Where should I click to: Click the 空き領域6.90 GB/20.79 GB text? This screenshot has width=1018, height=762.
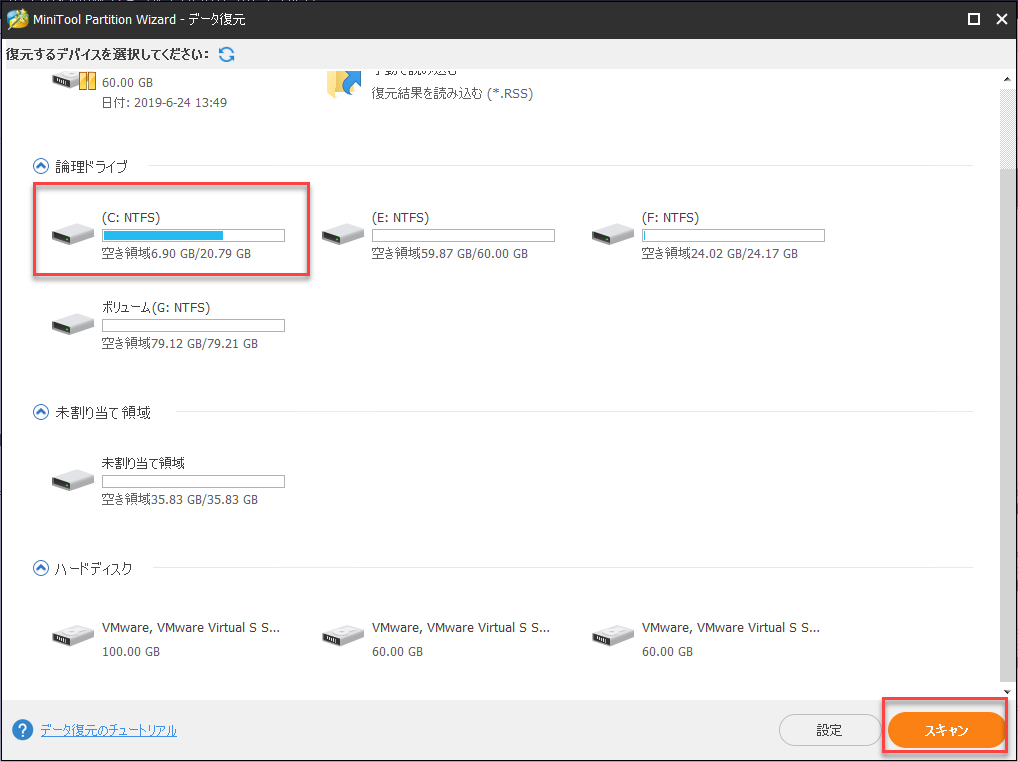[176, 253]
